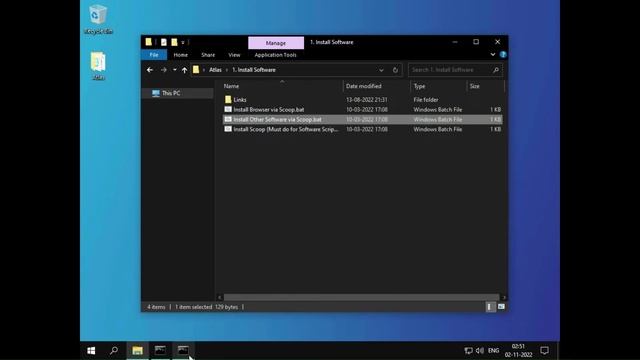This screenshot has width=640, height=360.
Task: Click the date 13-08-2022 21:31 cell
Action: pos(367,100)
